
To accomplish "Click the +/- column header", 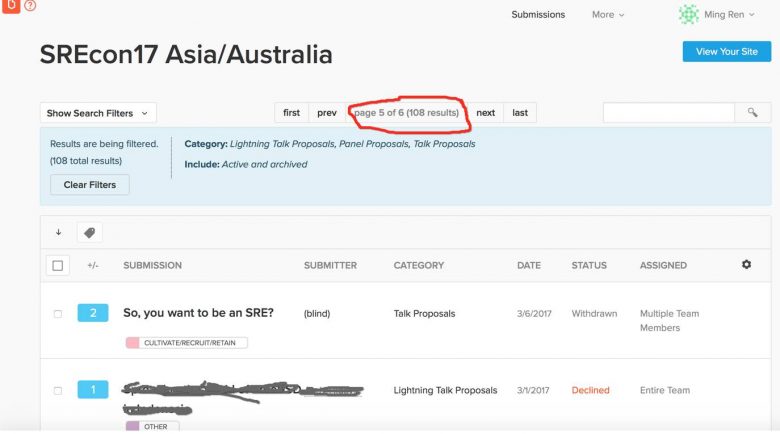I will click(93, 265).
